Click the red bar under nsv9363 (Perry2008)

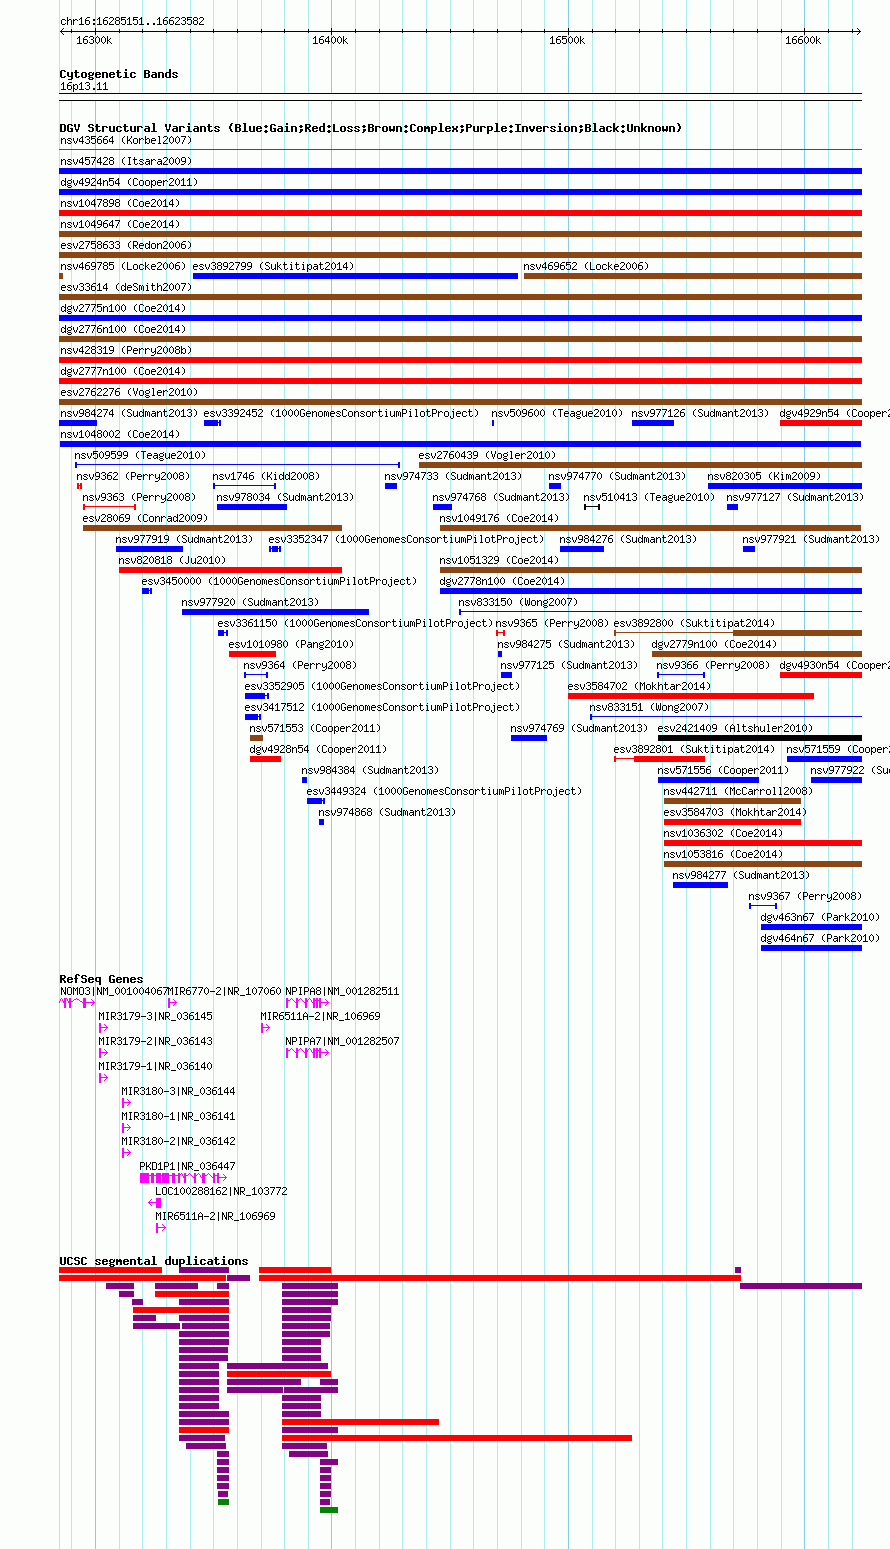pyautogui.click(x=109, y=507)
